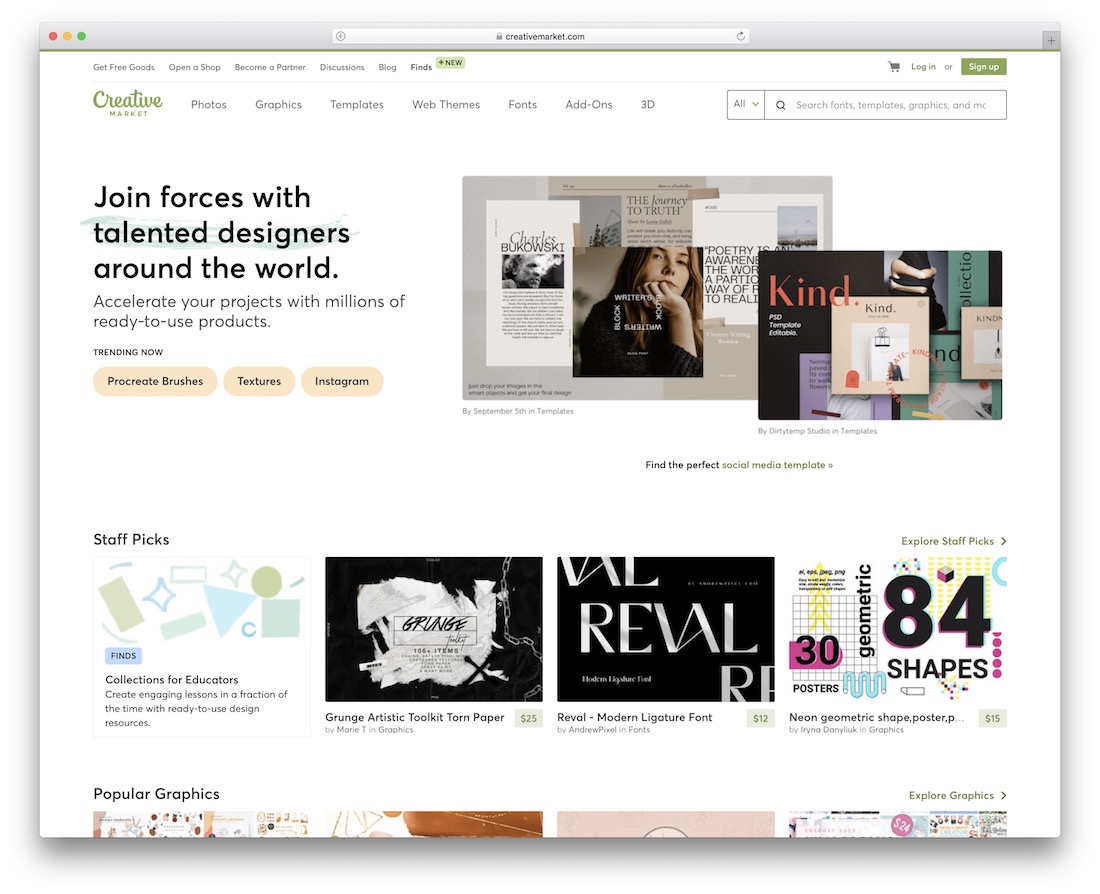Open the Templates menu

tap(356, 105)
